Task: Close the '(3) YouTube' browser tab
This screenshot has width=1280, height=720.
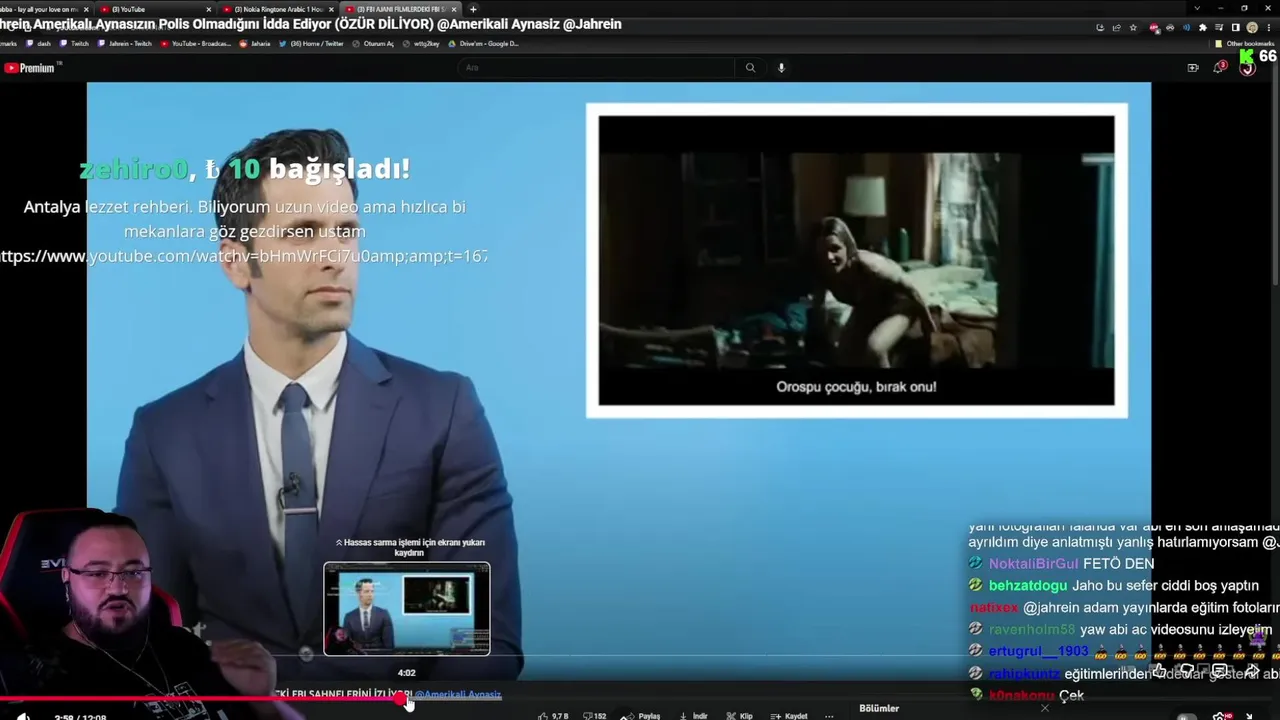Action: pos(209,9)
